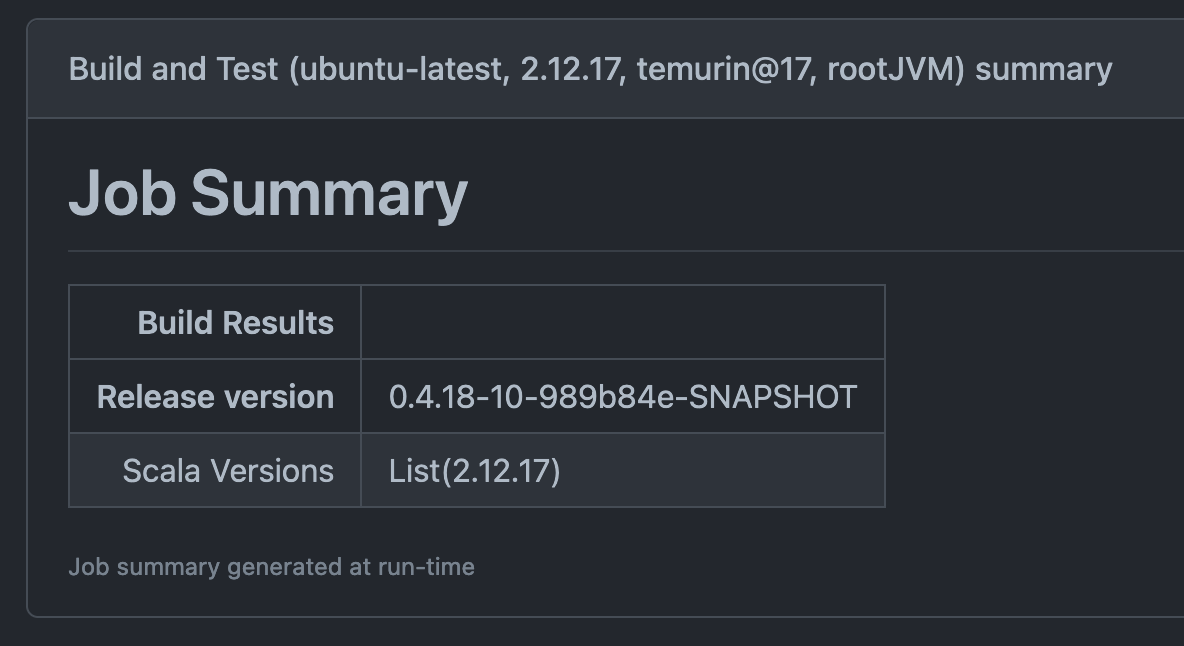This screenshot has width=1184, height=646.
Task: Click the Build Results table header cell
Action: [x=215, y=322]
